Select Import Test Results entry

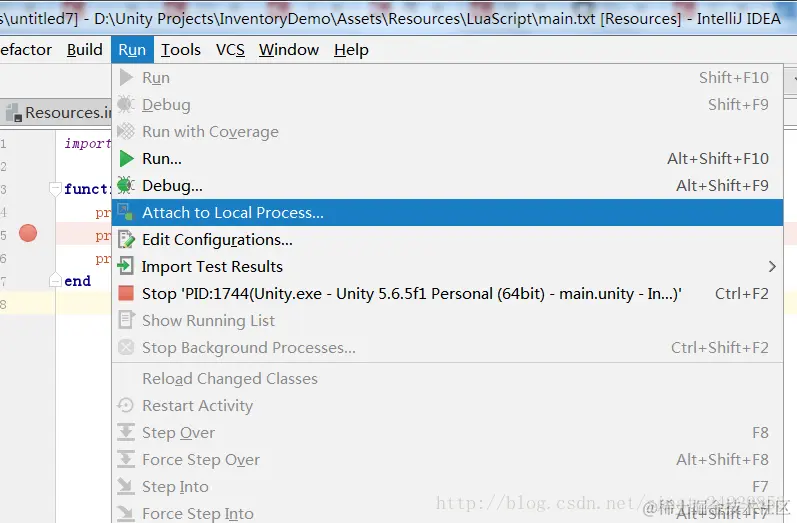point(447,266)
